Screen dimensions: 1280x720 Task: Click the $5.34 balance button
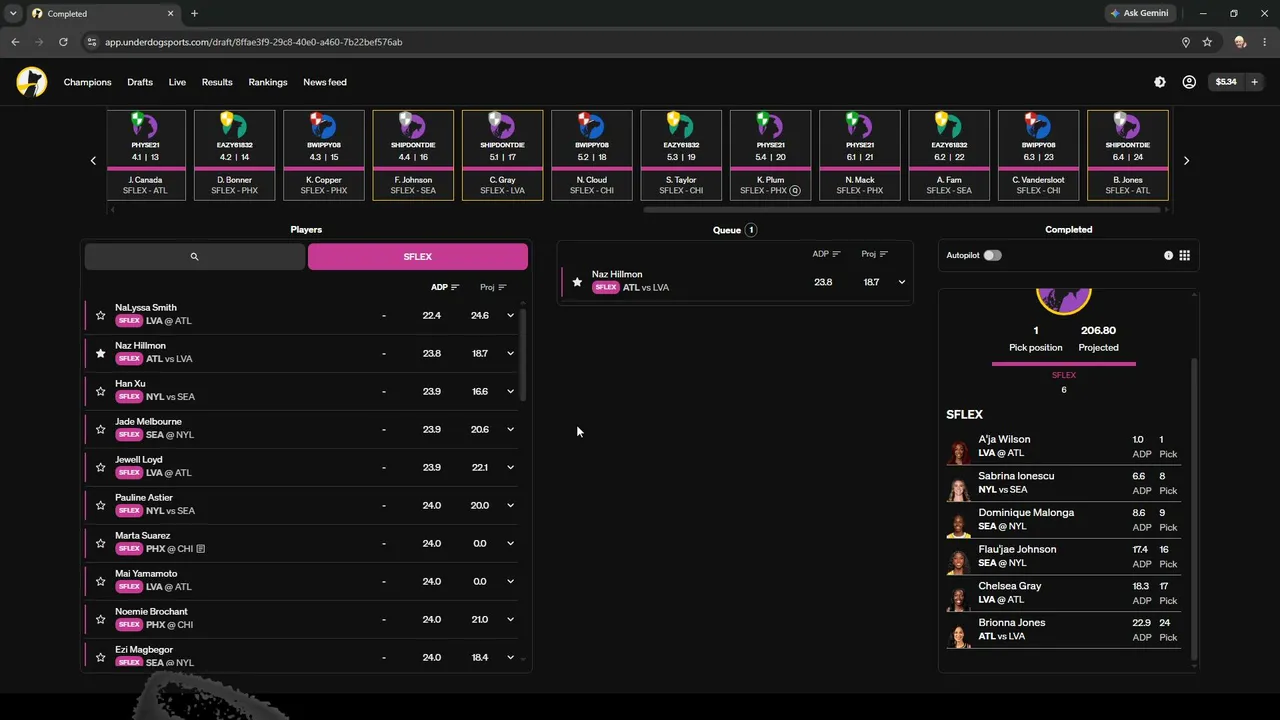coord(1226,82)
